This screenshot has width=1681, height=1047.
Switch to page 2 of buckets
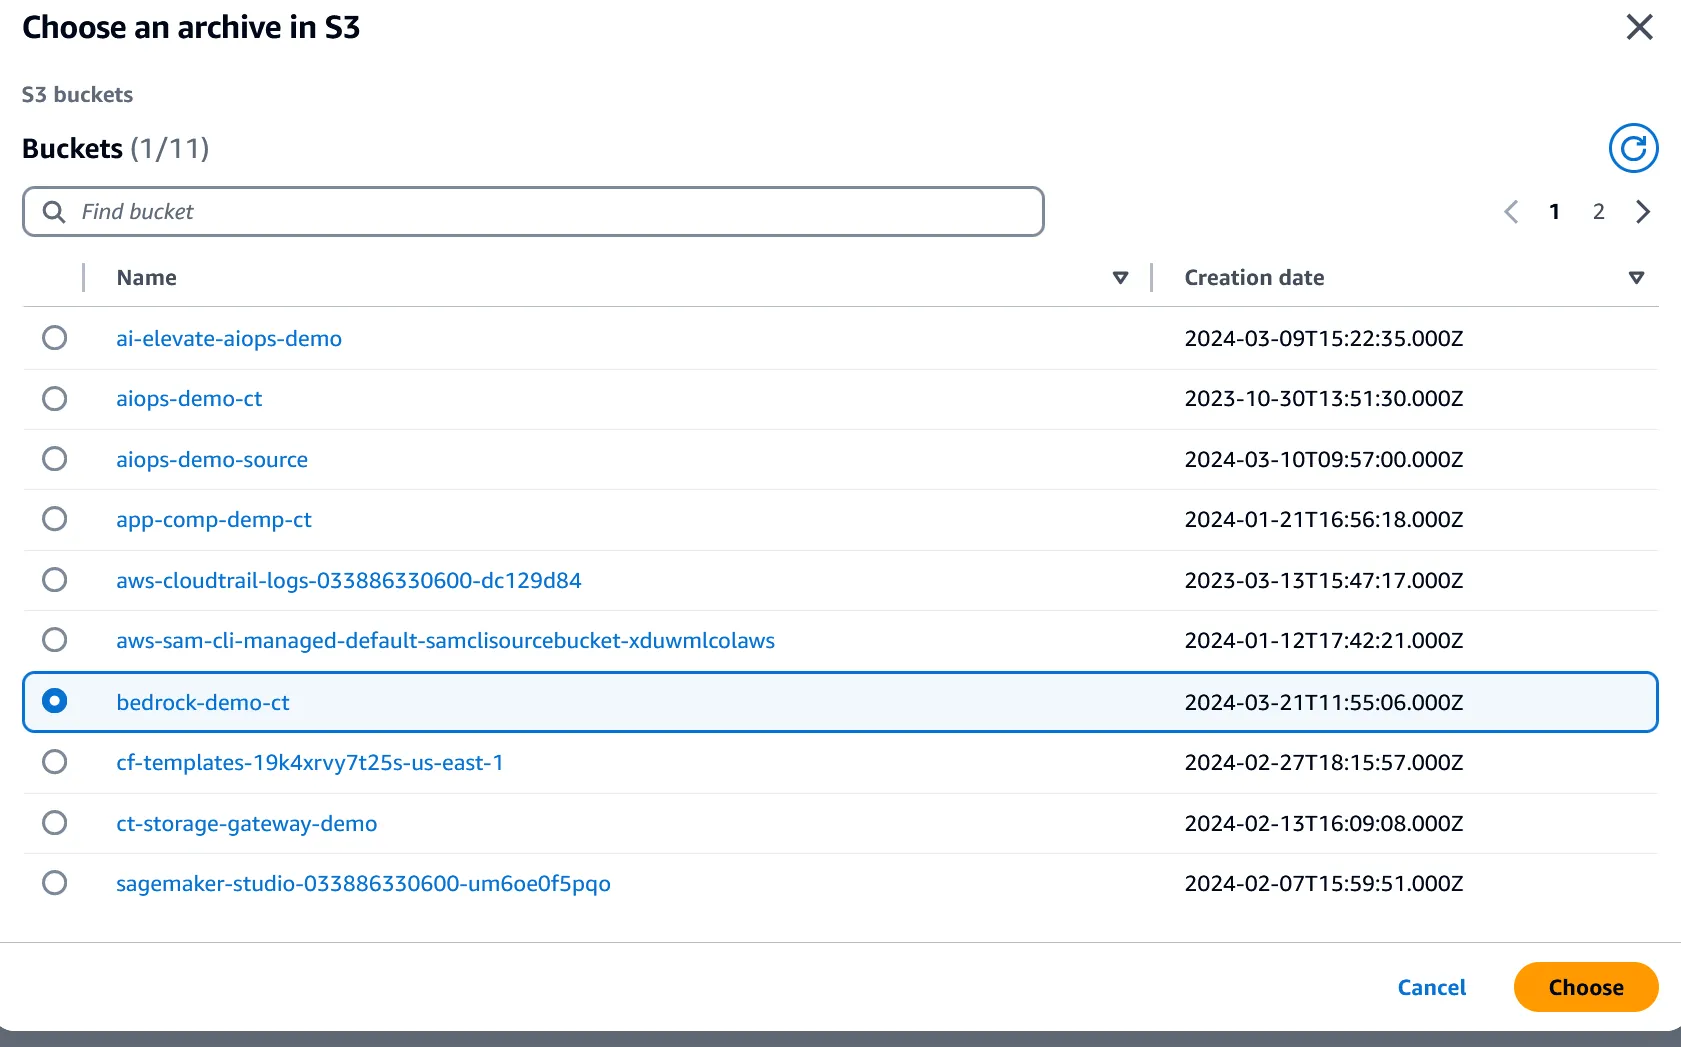click(1598, 212)
